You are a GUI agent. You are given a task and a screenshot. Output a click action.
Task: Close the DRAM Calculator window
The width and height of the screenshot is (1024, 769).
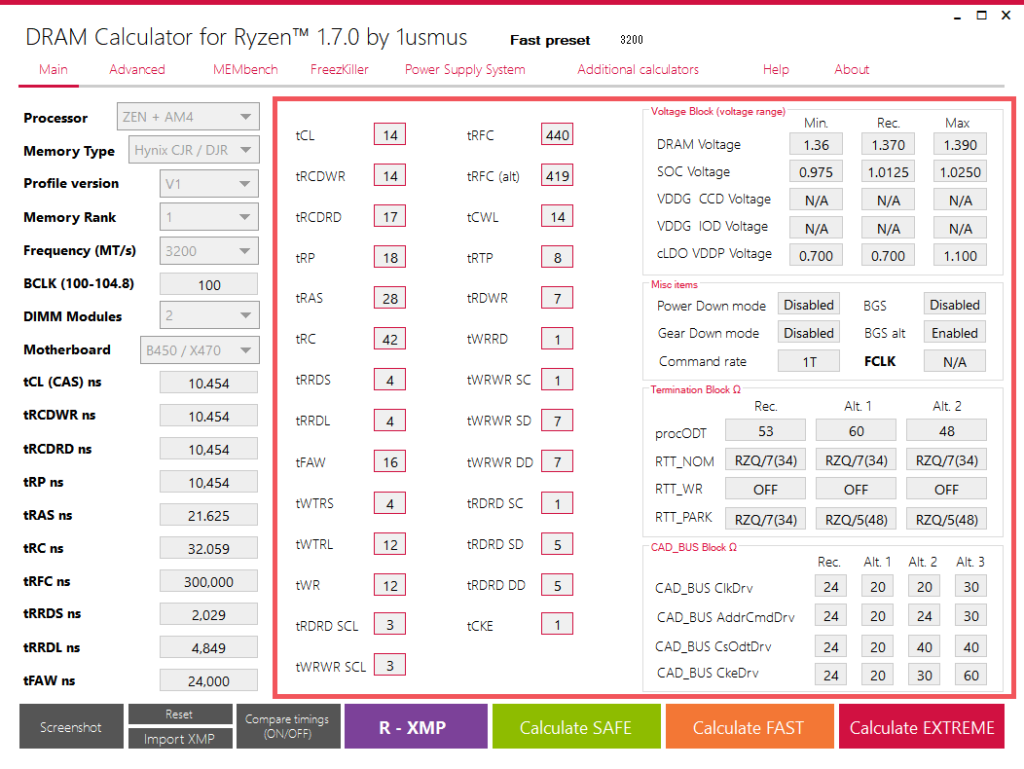coord(1006,16)
